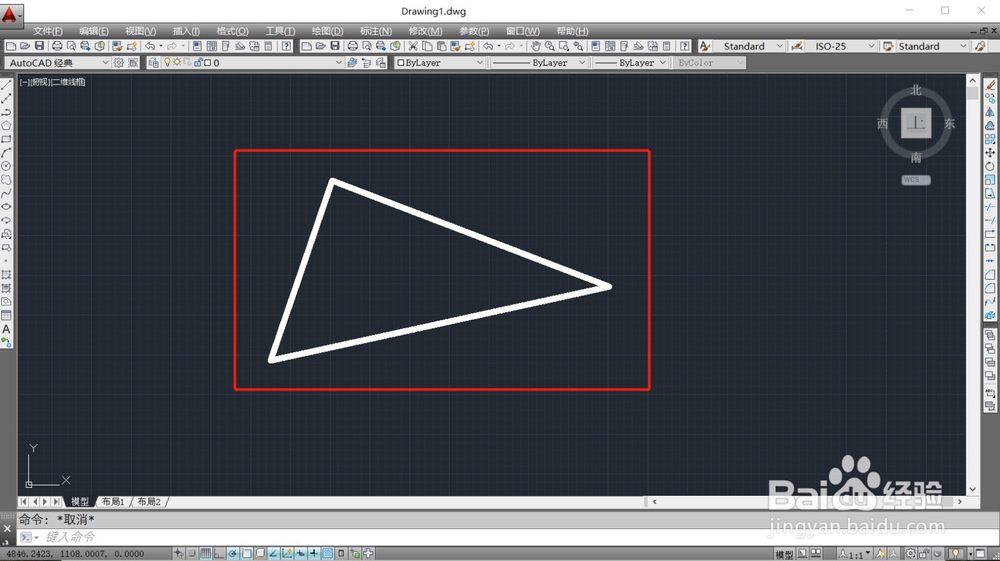Click the 上 face of the ViewCube
This screenshot has height=561, width=1000.
(x=916, y=123)
